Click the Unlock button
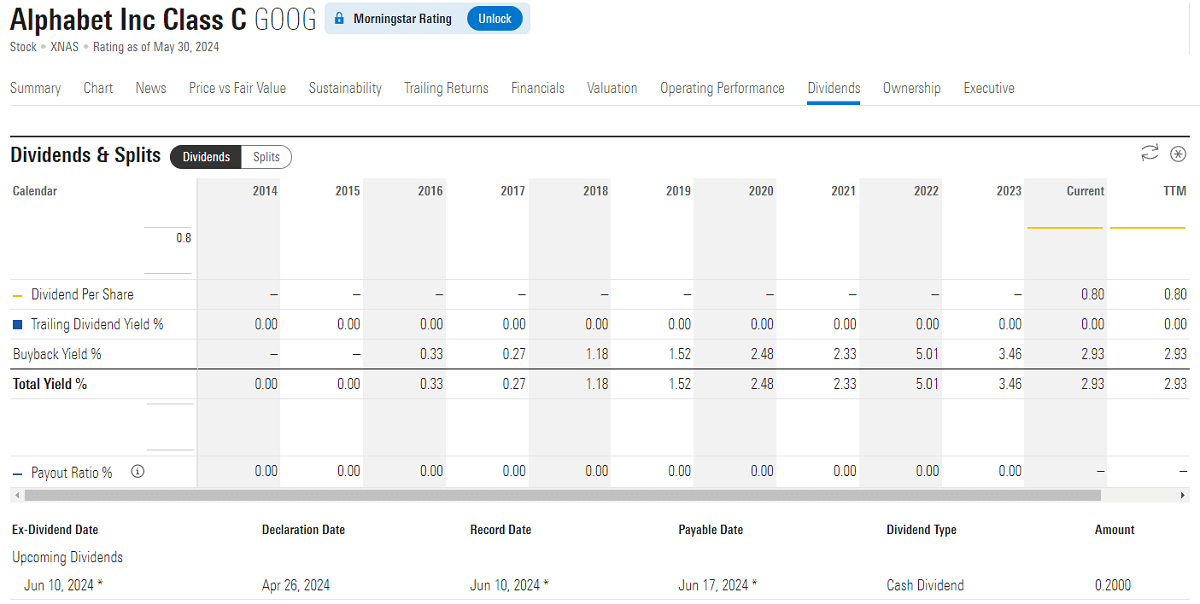 click(x=495, y=19)
